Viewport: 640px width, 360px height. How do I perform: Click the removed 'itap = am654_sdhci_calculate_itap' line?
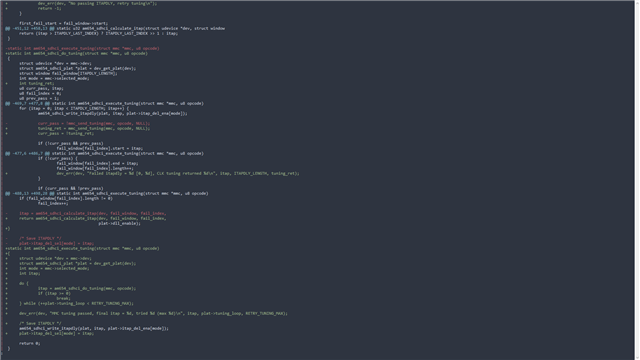(93, 213)
